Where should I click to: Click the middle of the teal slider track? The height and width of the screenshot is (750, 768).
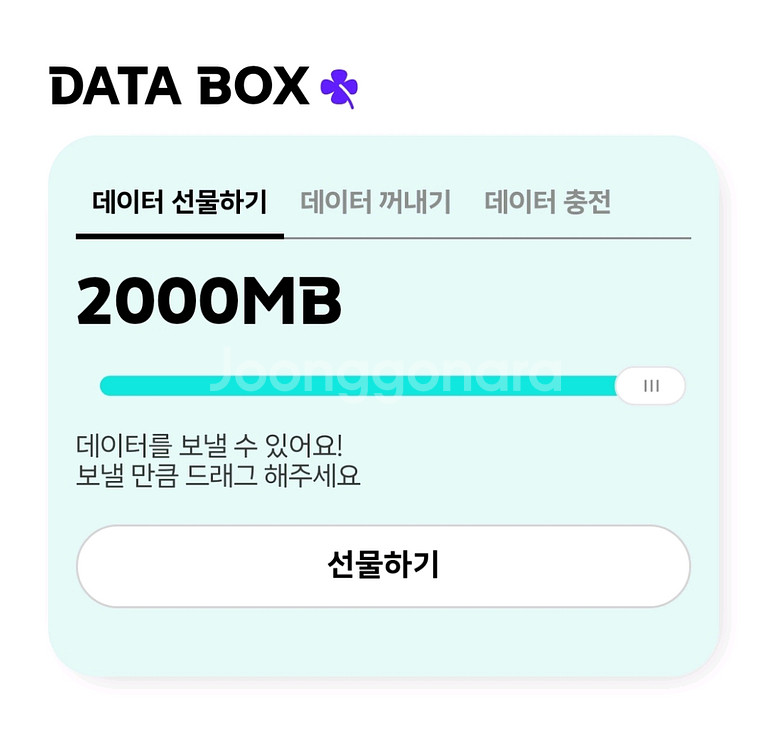click(x=360, y=387)
